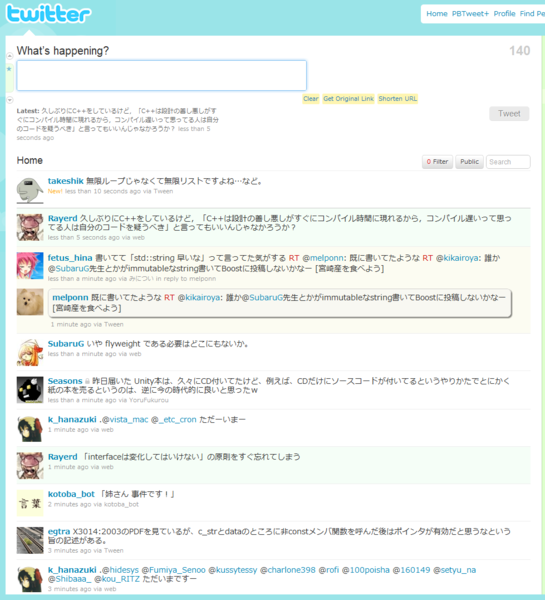Open the fetus_hina username link

click(x=70, y=258)
